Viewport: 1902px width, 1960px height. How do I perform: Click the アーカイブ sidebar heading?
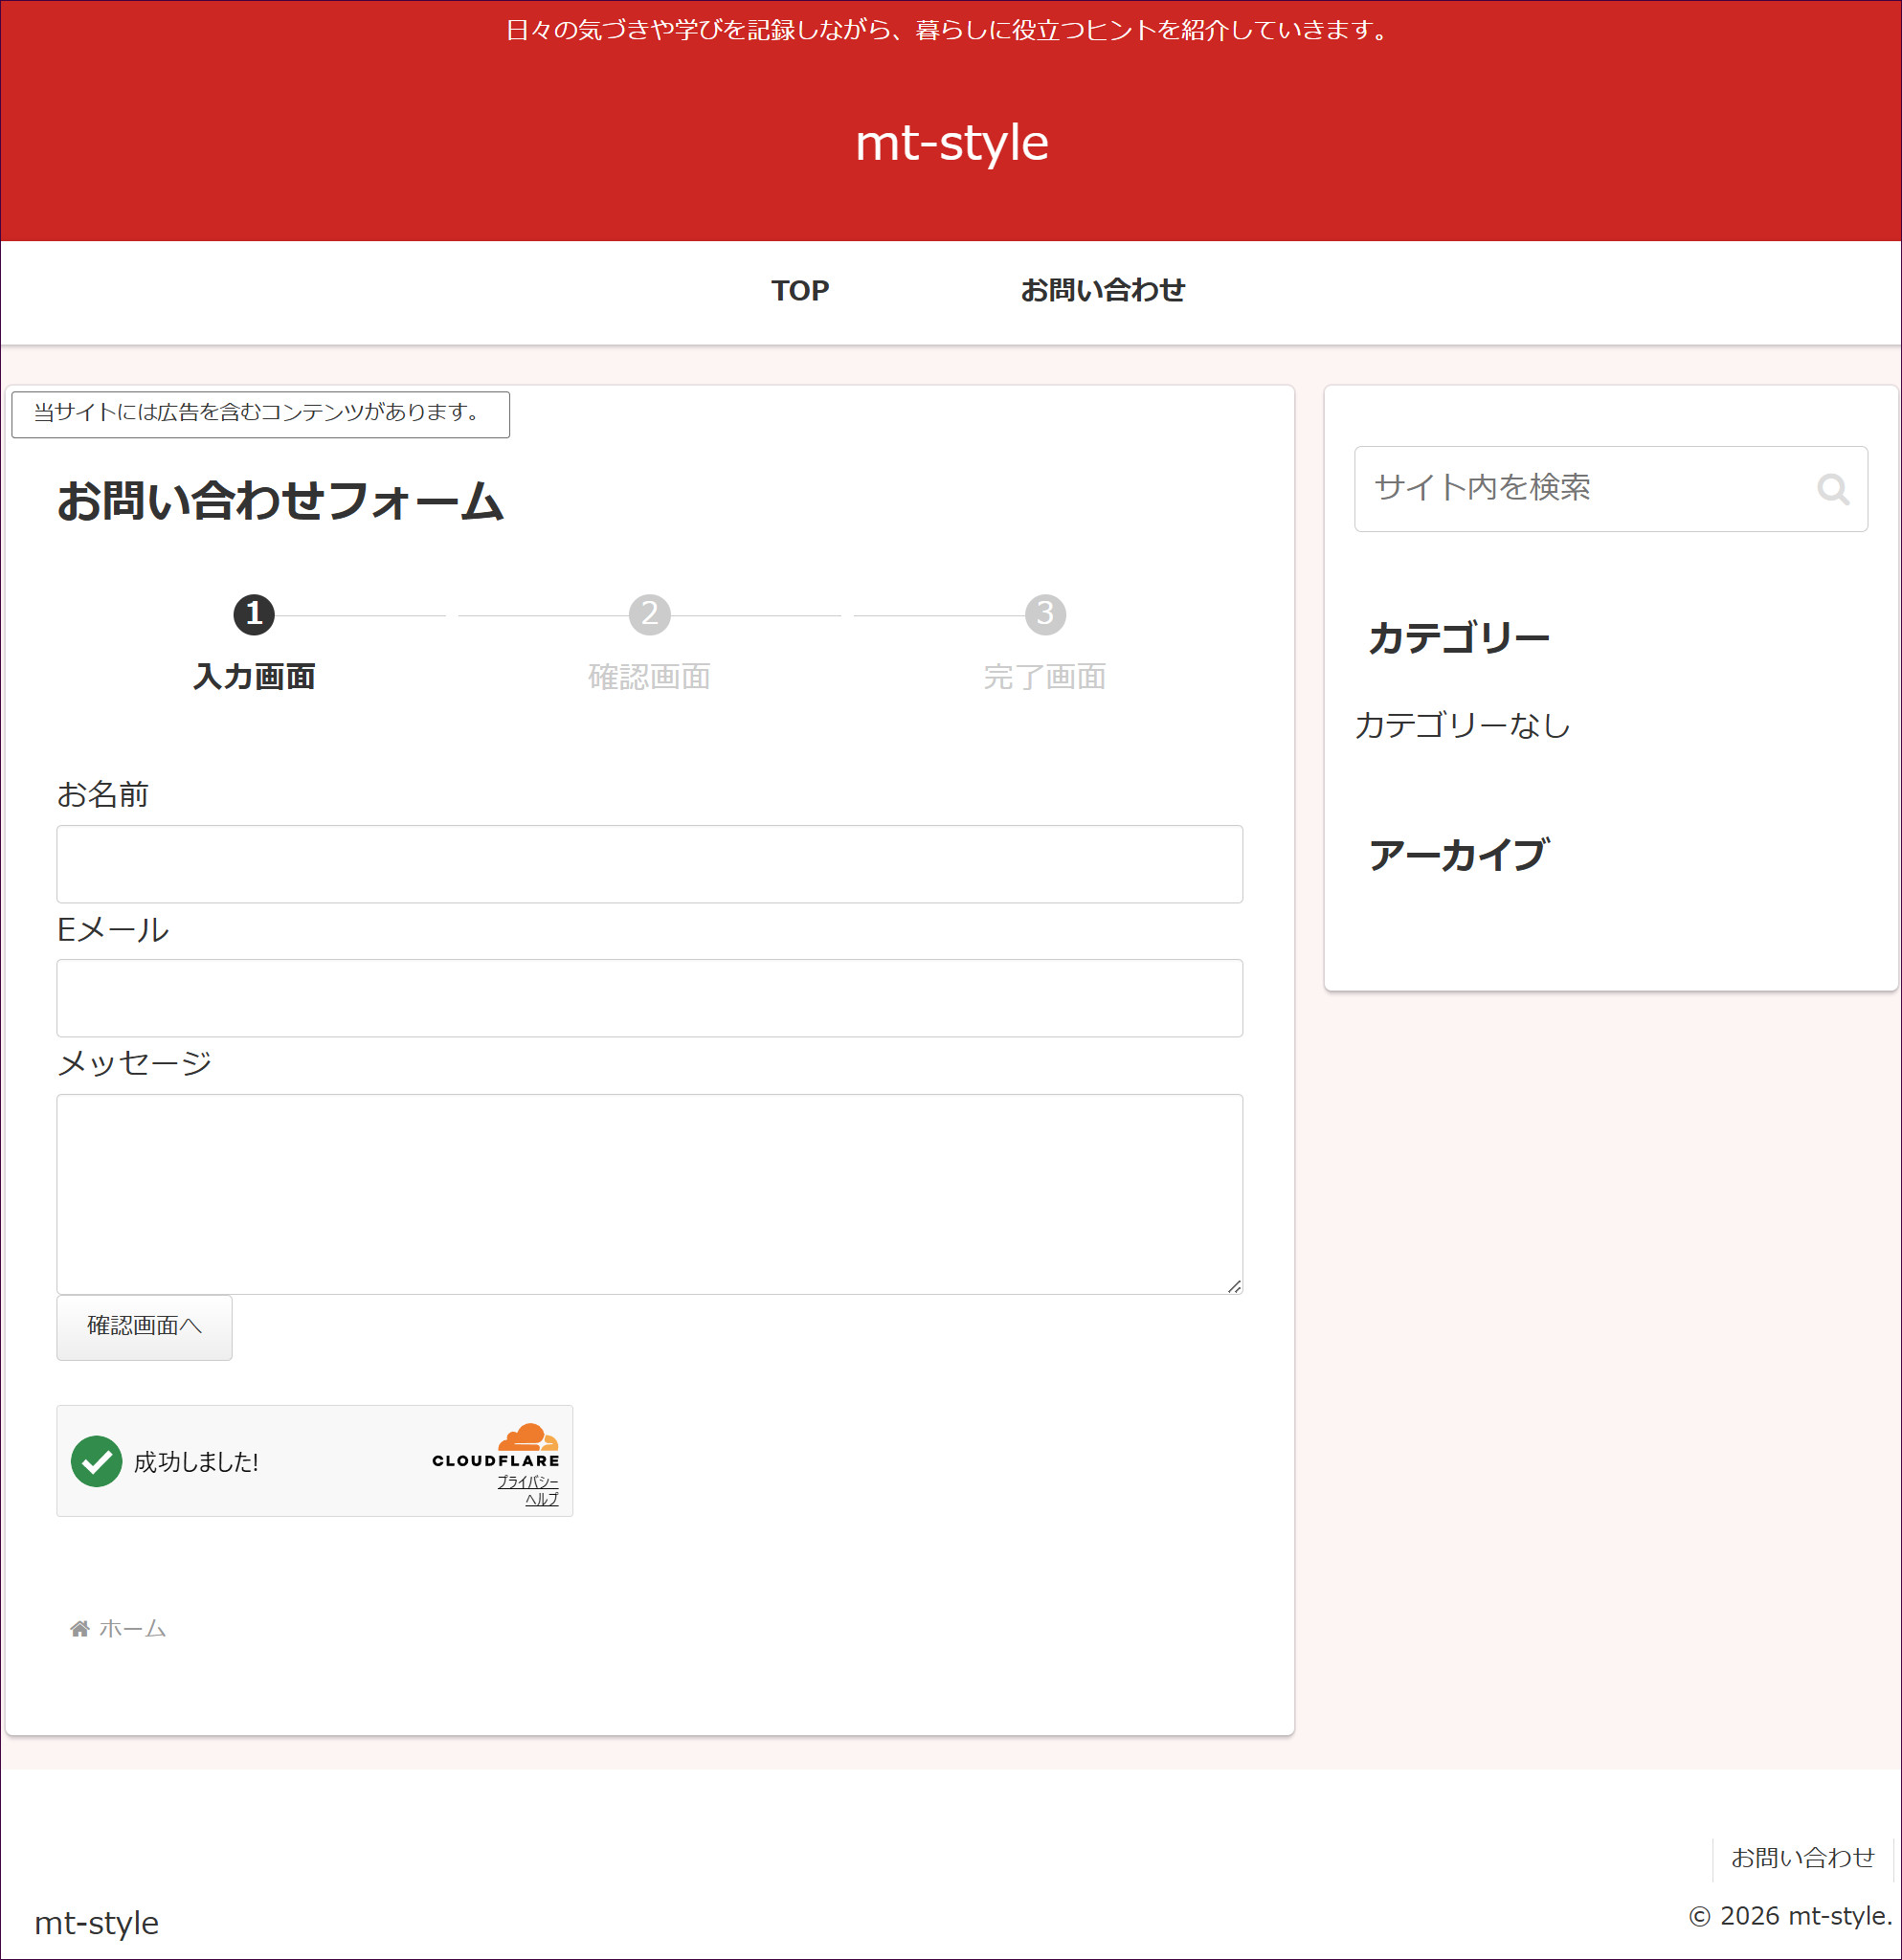[1459, 855]
